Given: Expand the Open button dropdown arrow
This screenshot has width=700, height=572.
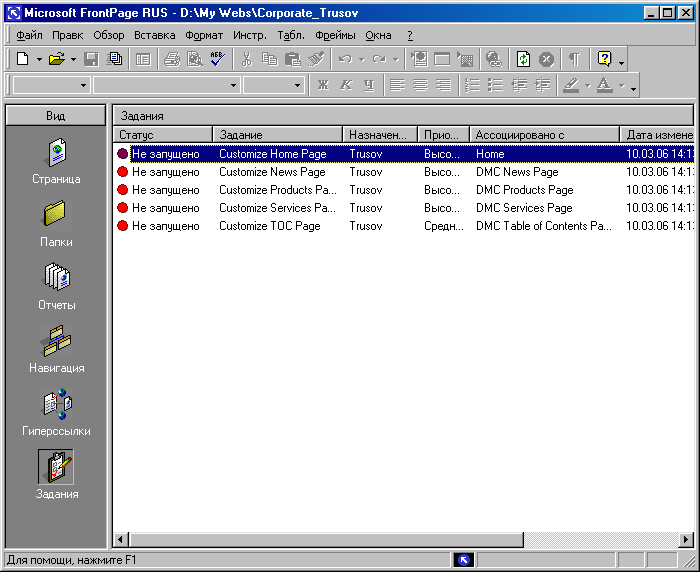Looking at the screenshot, I should tap(73, 59).
